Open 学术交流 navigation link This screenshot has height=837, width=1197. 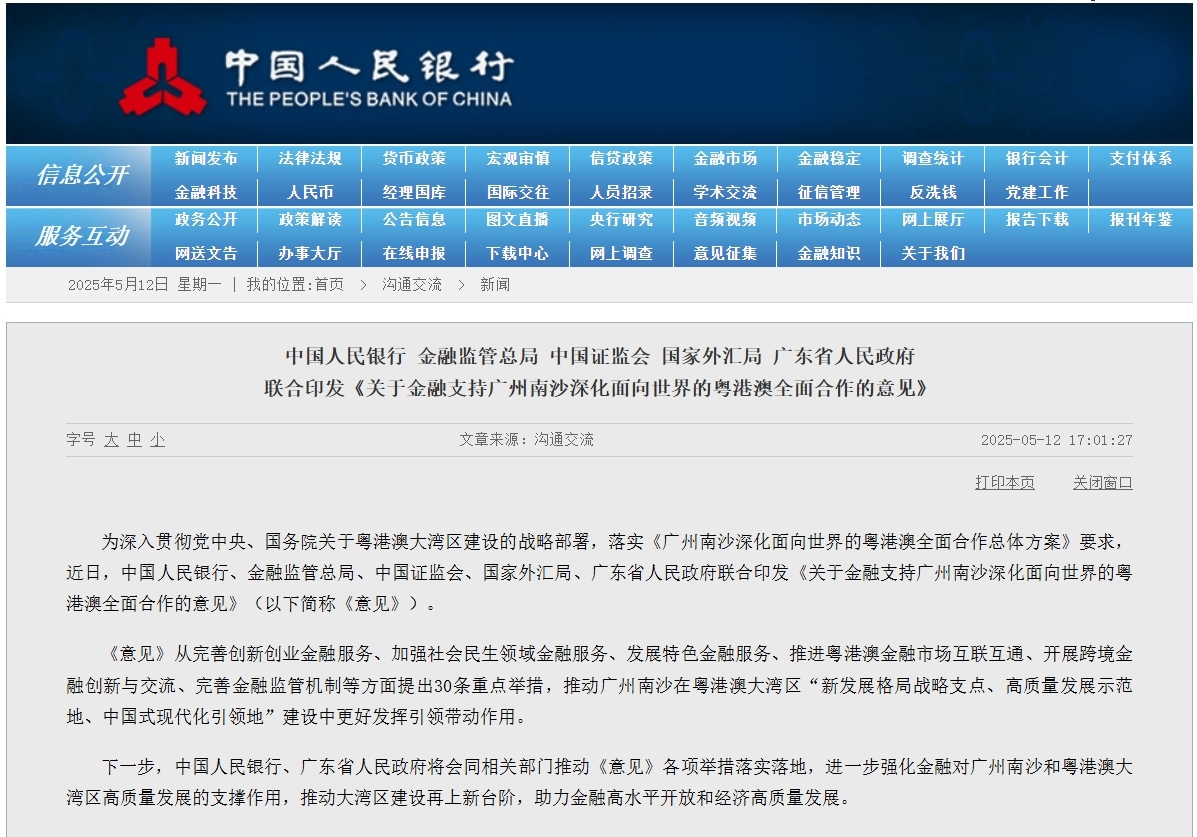[x=725, y=192]
